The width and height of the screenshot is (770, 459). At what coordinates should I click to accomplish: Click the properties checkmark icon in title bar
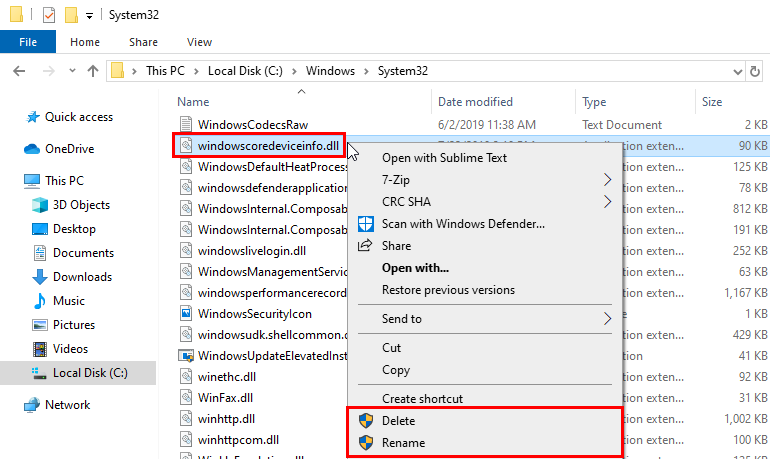49,15
